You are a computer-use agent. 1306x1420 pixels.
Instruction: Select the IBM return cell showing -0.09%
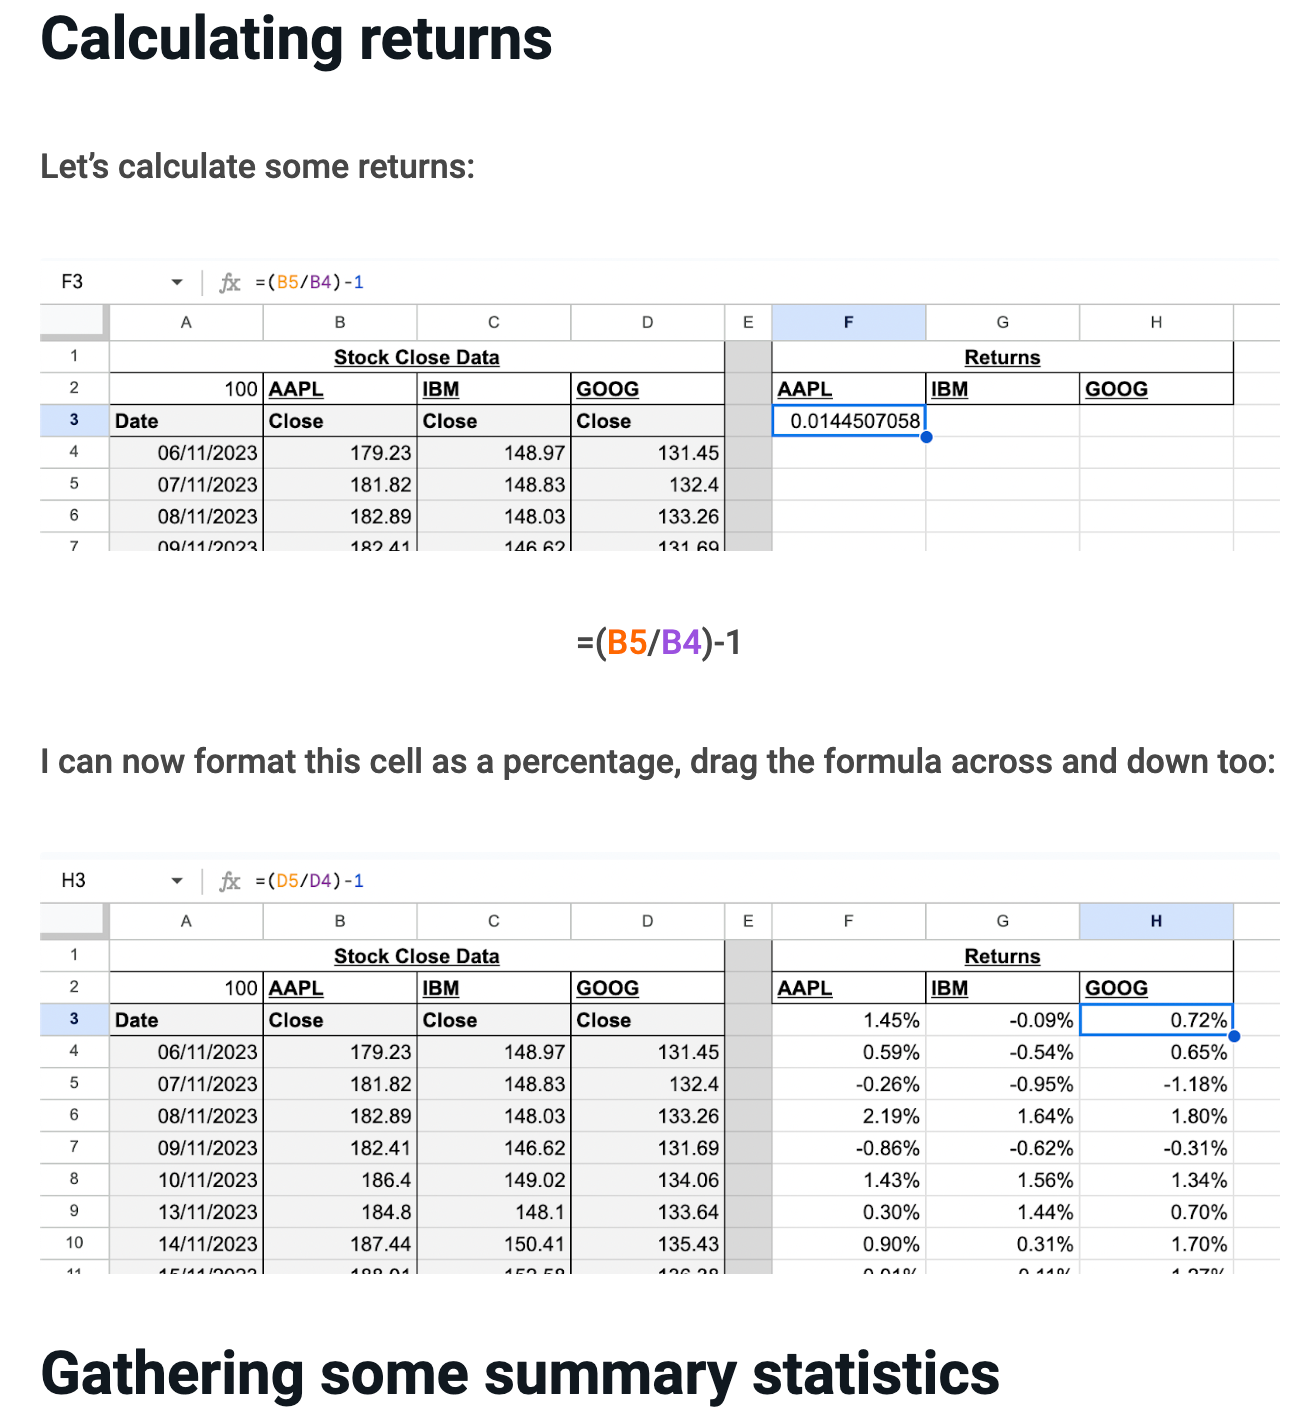pos(1003,1020)
